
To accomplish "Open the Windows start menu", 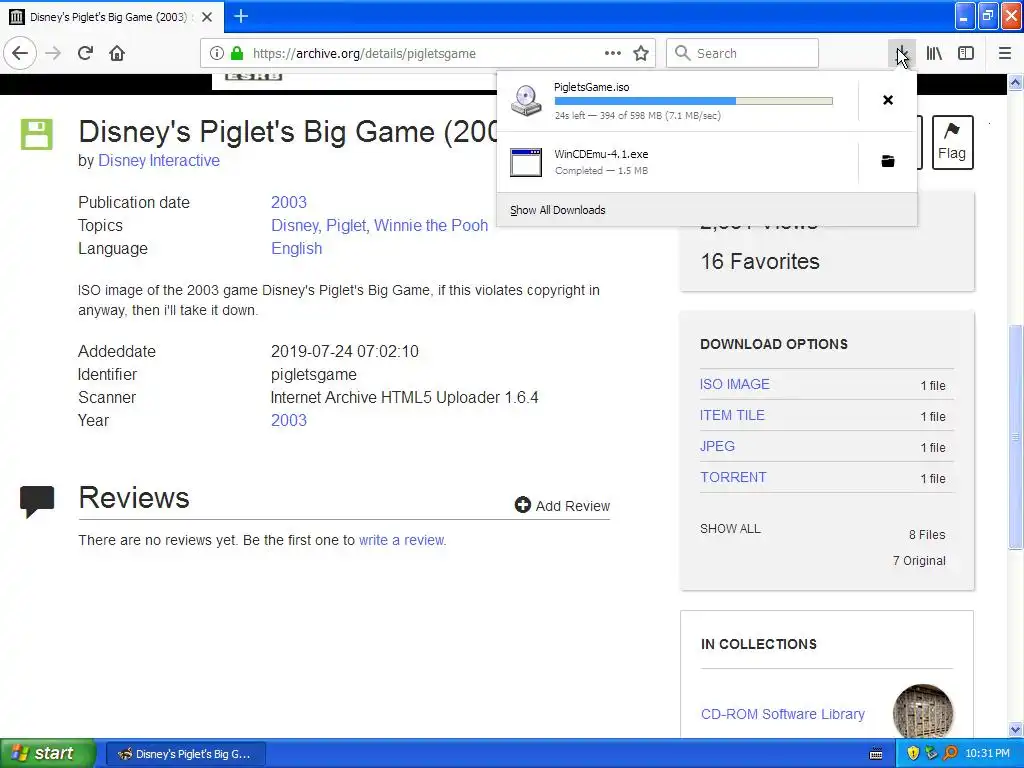I will tap(48, 753).
